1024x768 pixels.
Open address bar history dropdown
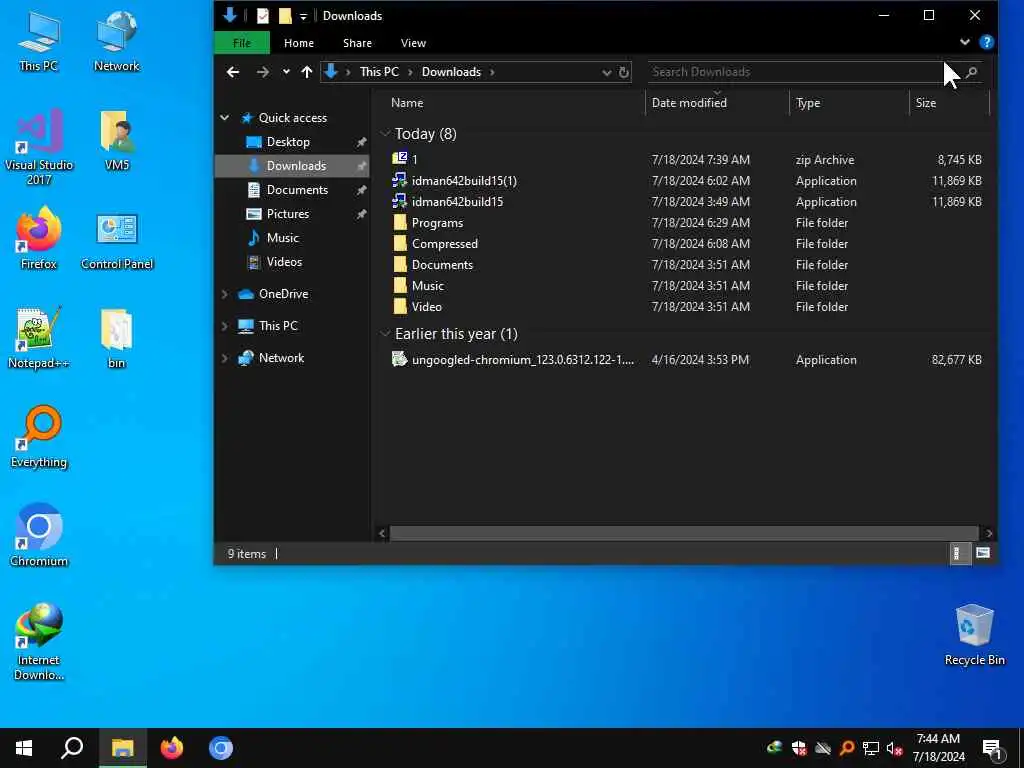tap(606, 72)
